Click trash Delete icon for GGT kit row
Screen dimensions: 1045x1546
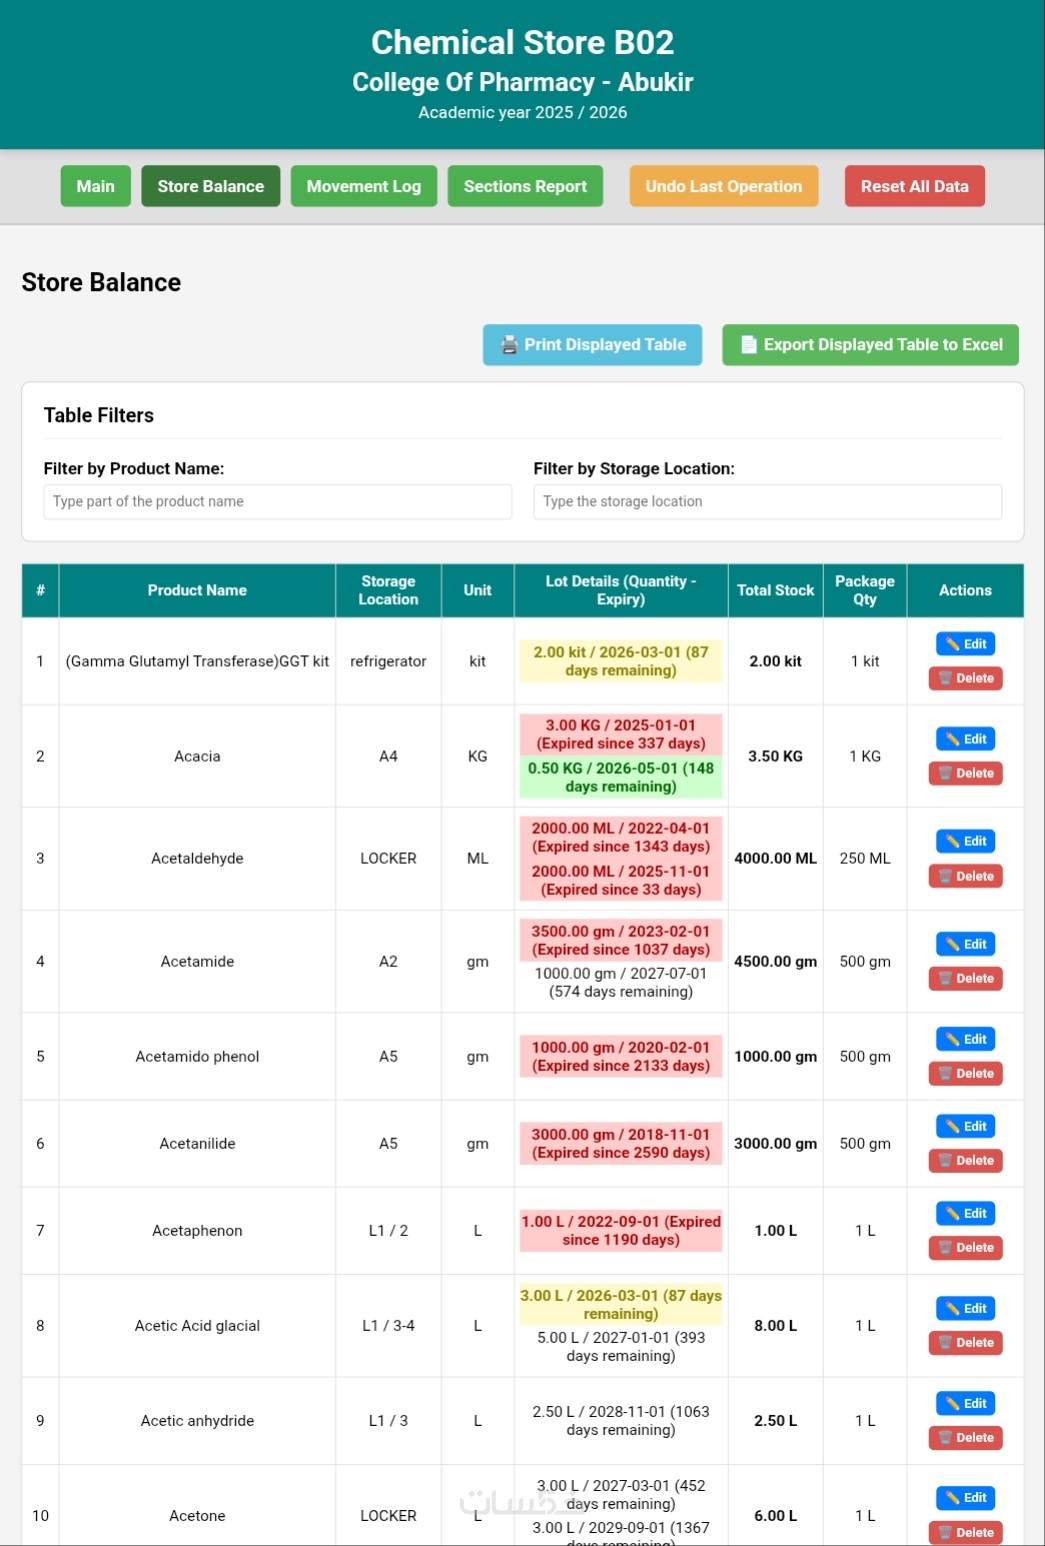point(944,678)
